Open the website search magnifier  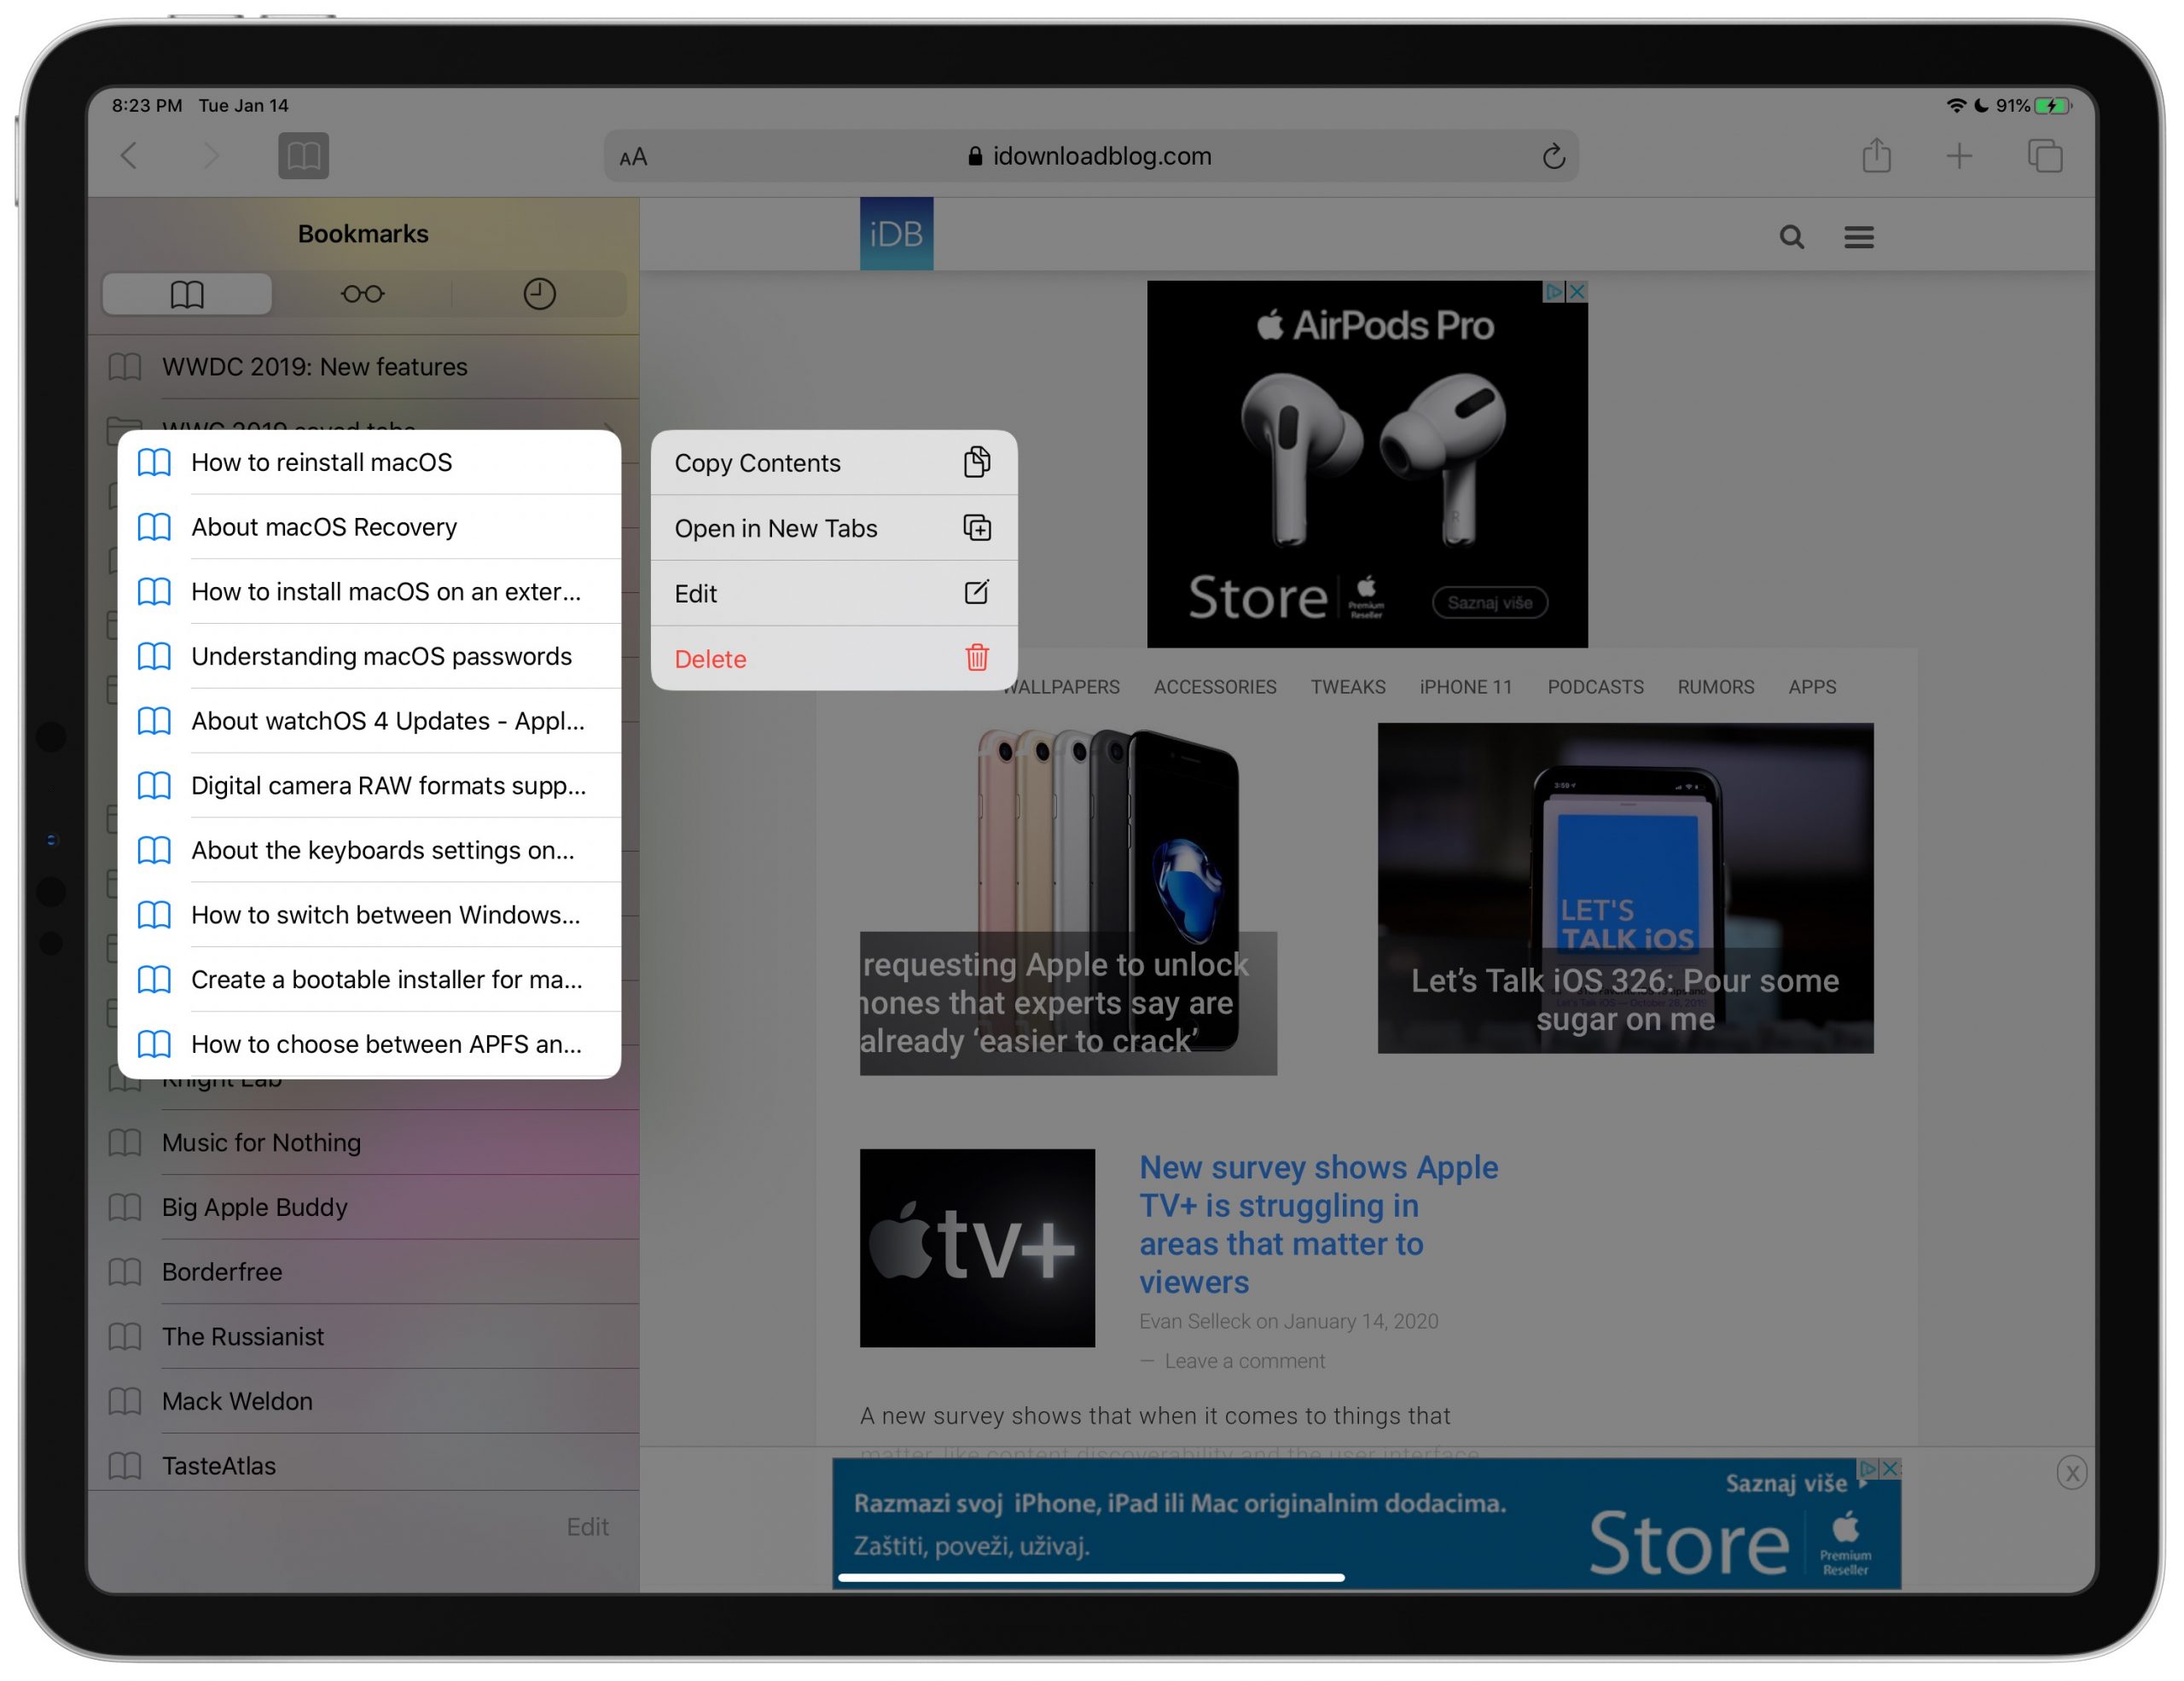point(1791,237)
